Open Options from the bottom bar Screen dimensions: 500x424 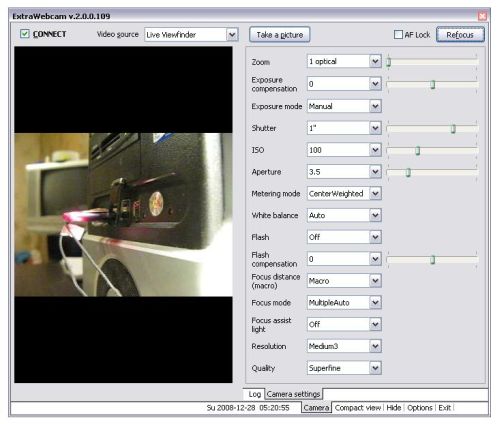tap(420, 408)
